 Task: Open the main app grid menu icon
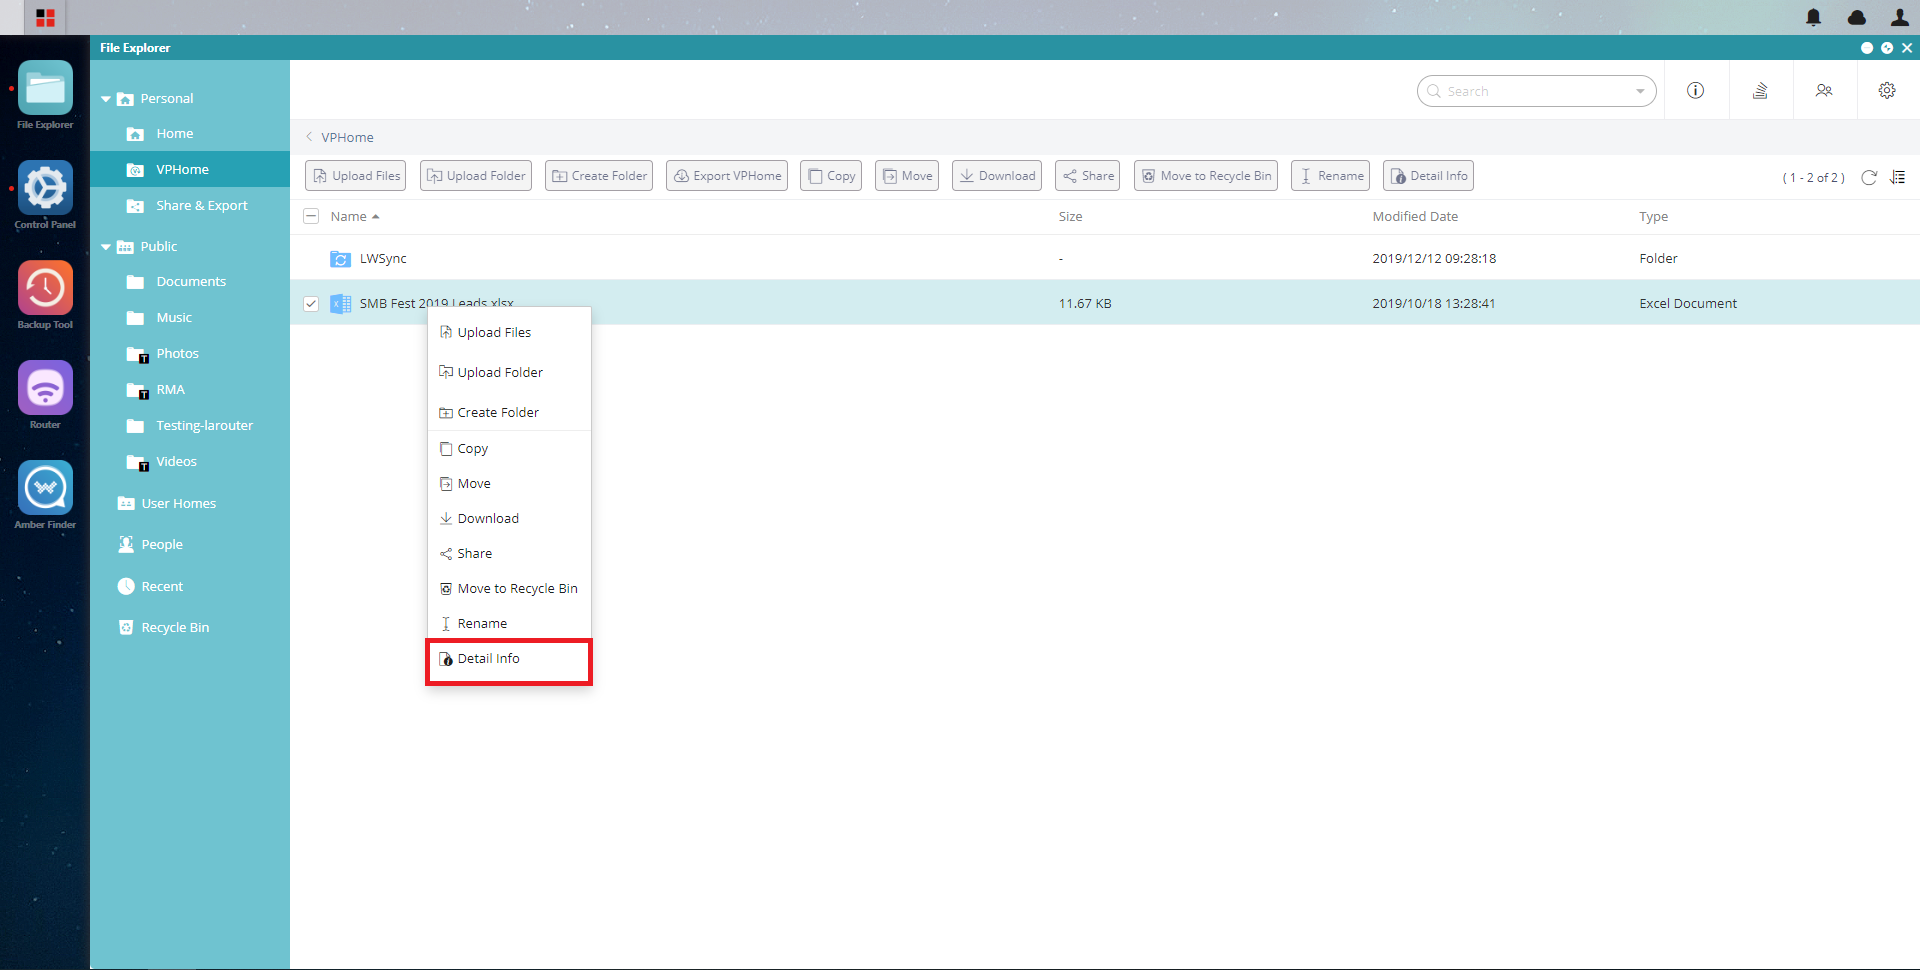tap(45, 17)
